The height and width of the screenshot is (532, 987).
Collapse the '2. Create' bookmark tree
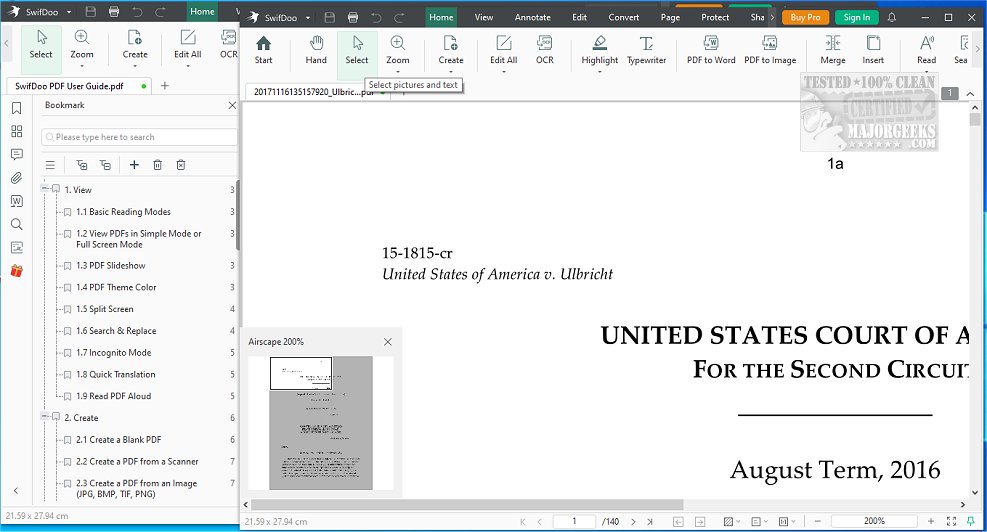pos(45,416)
